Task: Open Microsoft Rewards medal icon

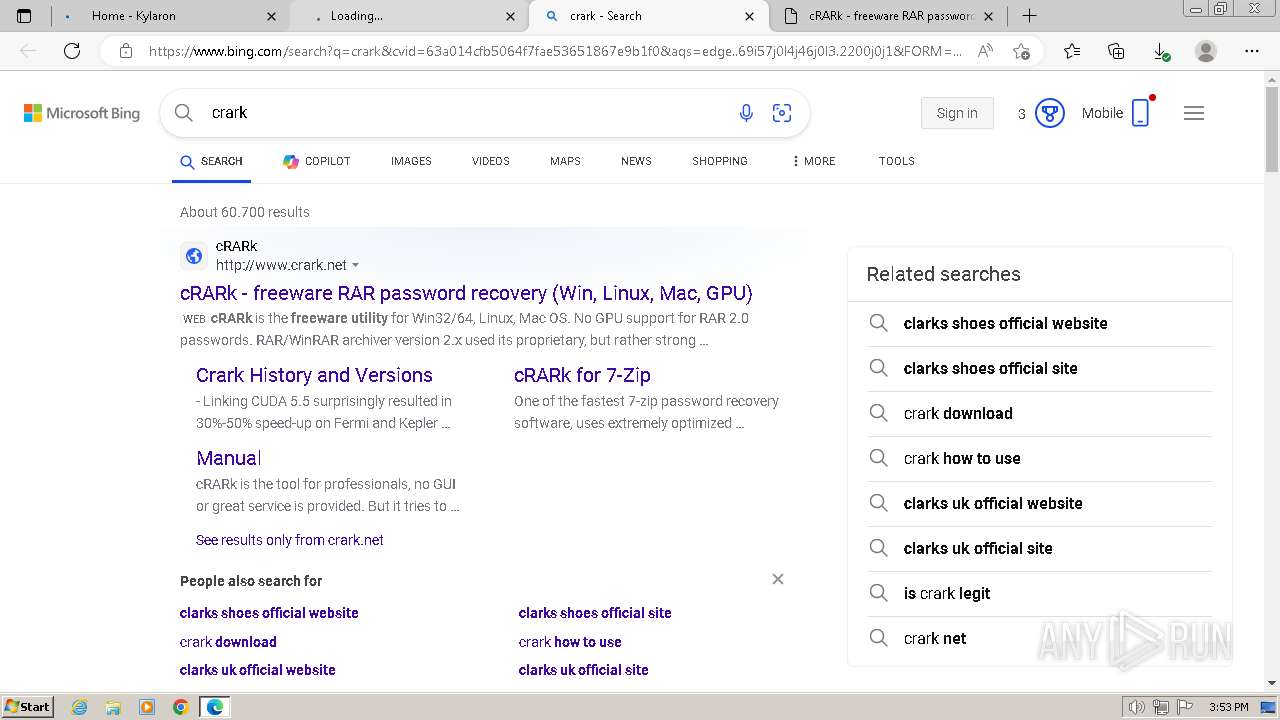Action: pos(1049,113)
